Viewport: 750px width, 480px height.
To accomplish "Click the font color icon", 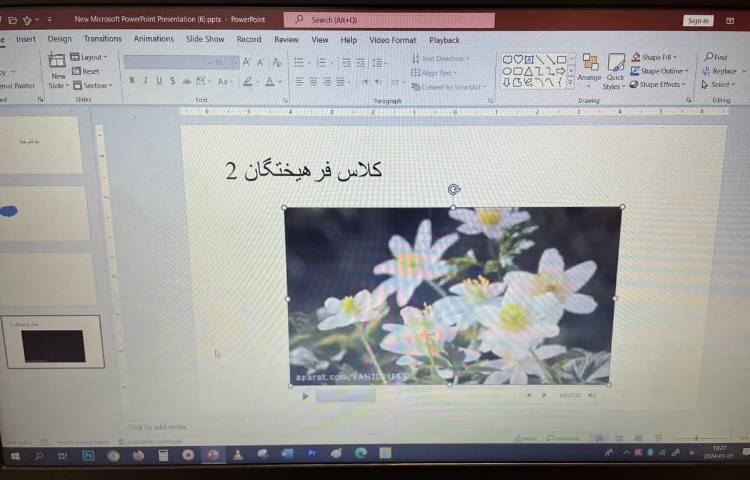I will pyautogui.click(x=270, y=82).
